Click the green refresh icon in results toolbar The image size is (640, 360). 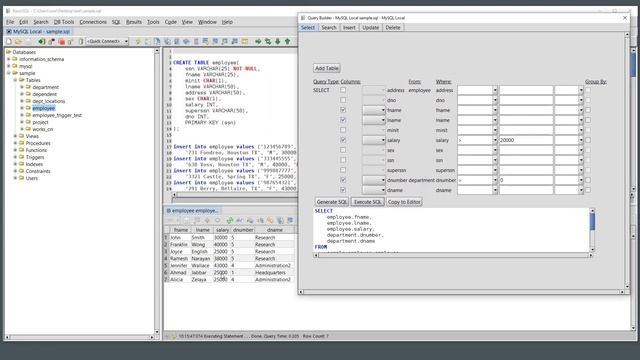230,220
